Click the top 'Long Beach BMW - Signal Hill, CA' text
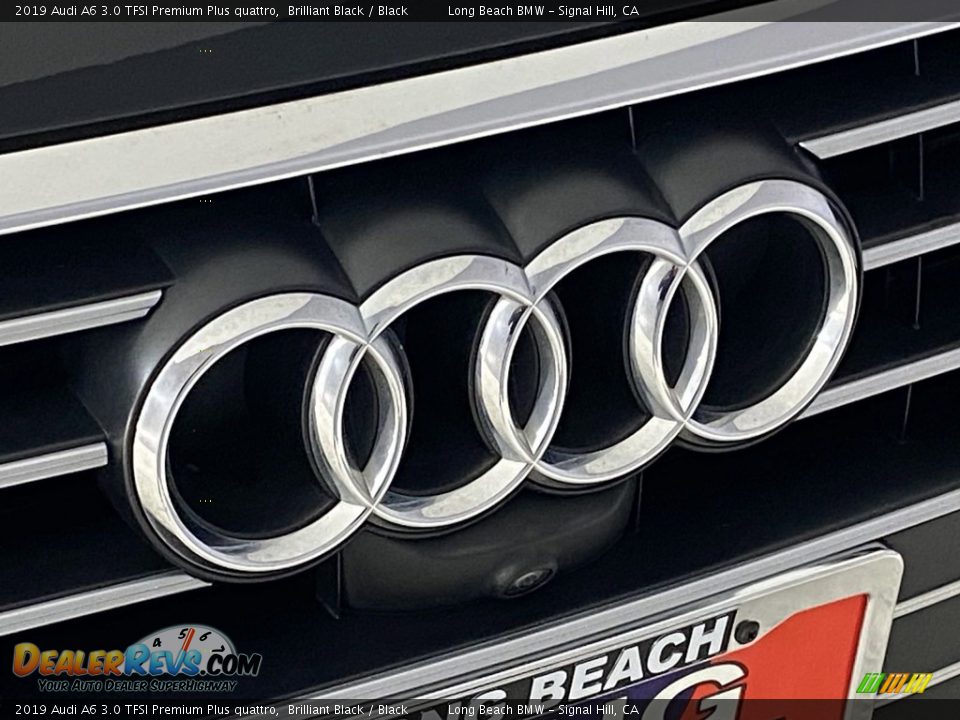This screenshot has height=720, width=960. coord(543,10)
